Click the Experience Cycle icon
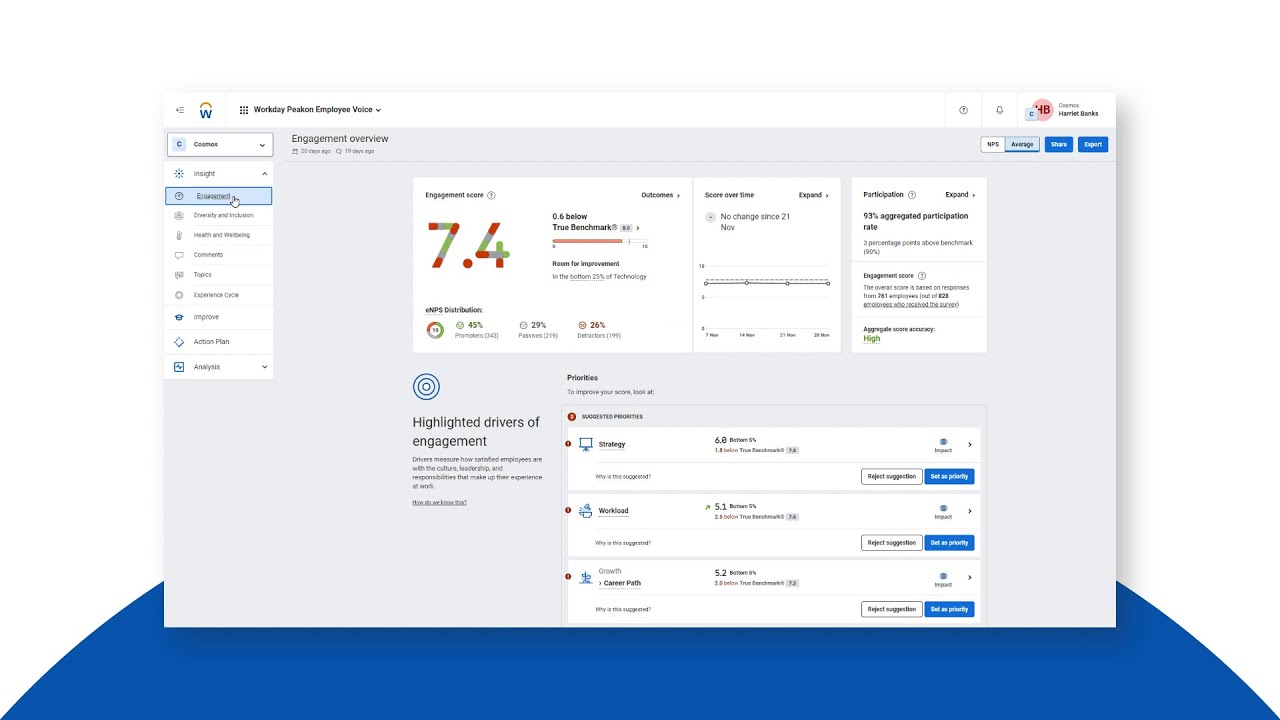The width and height of the screenshot is (1280, 720). [179, 295]
